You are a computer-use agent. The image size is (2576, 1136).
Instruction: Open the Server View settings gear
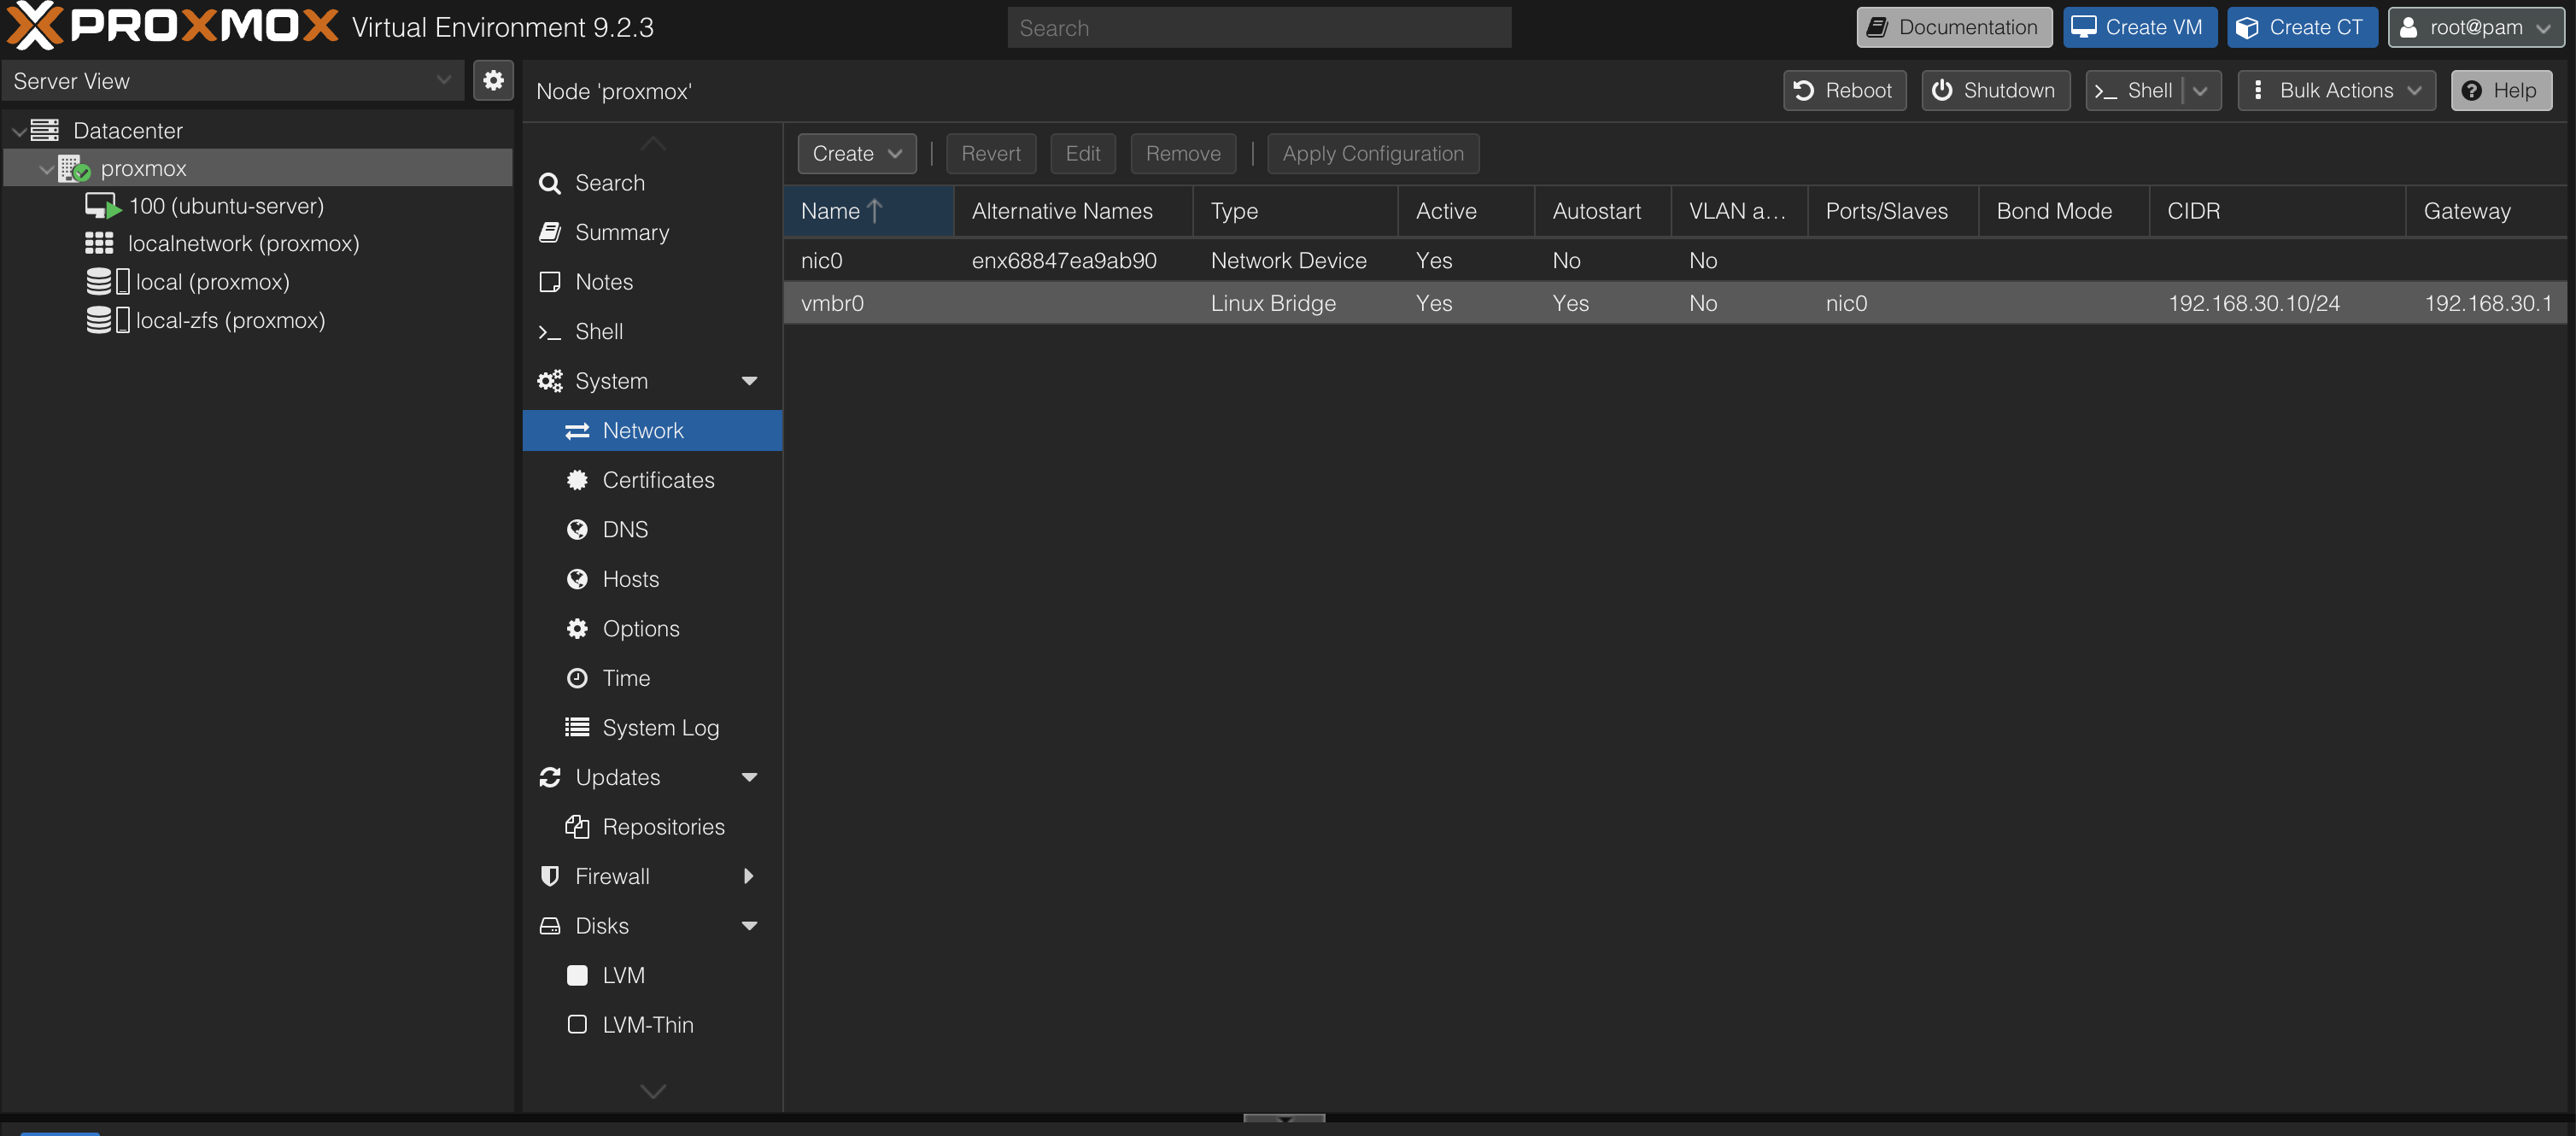click(493, 81)
